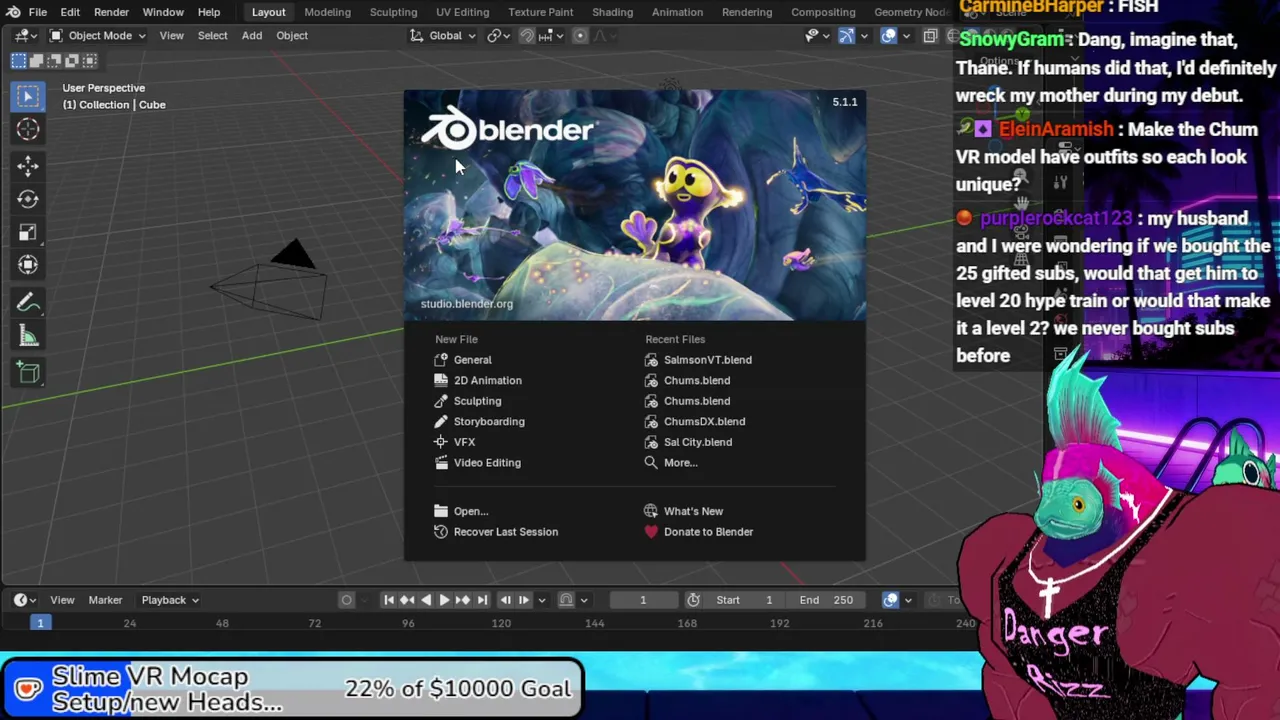Activate the Transform tool

tap(28, 265)
